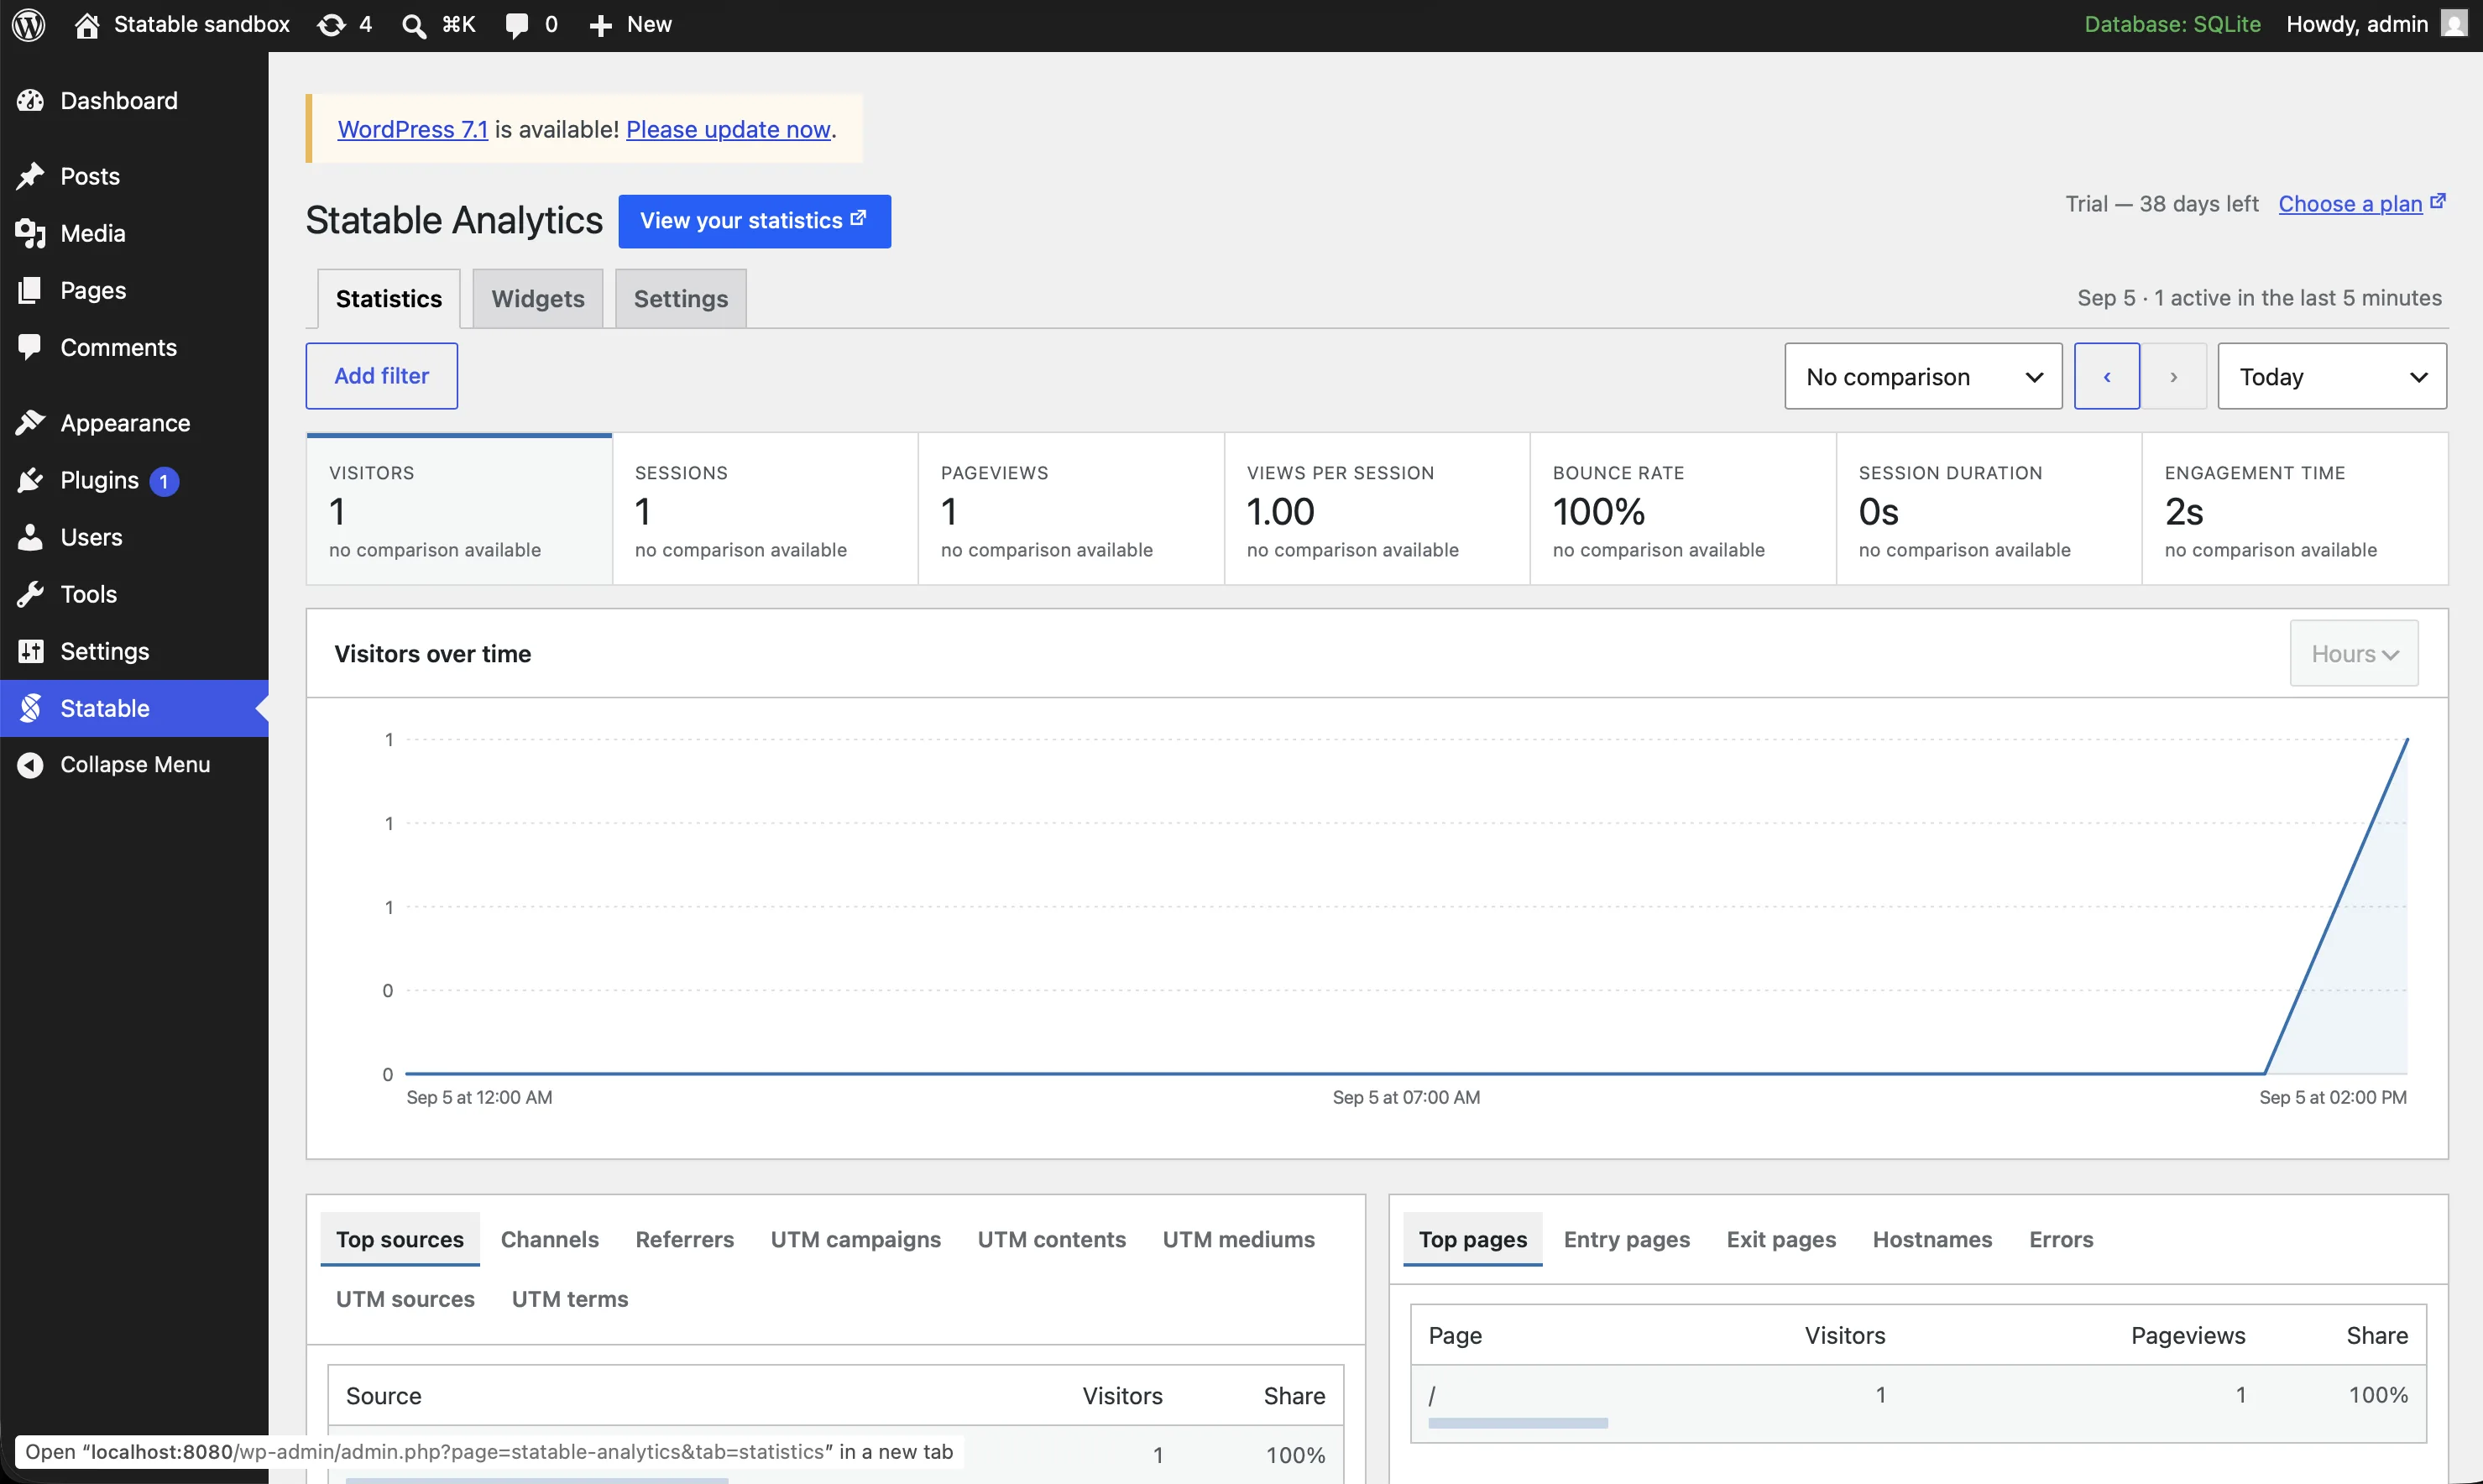This screenshot has width=2483, height=1484.
Task: Open the WordPress logo menu
Action: pyautogui.click(x=29, y=25)
